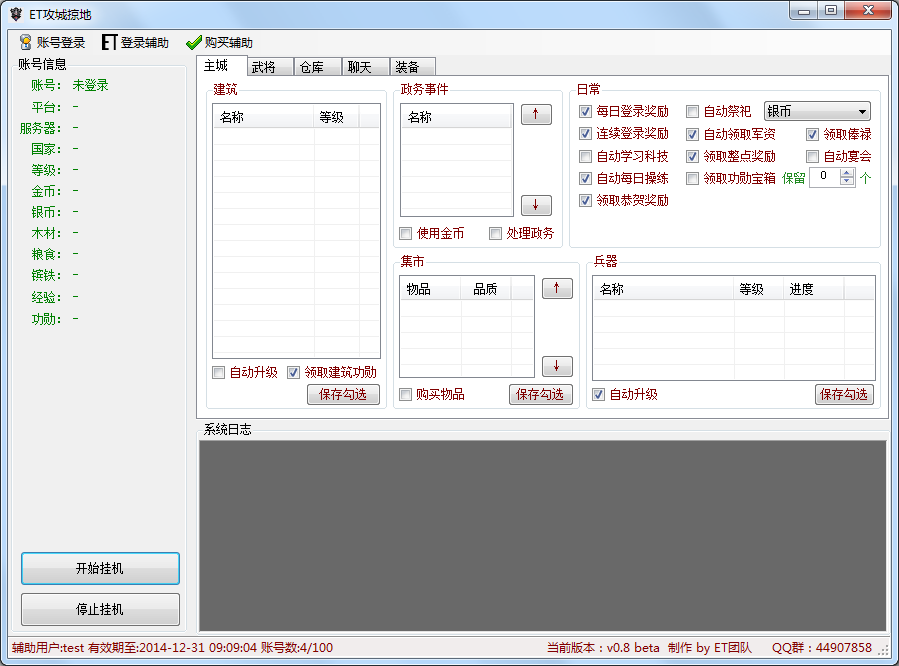Click the 集市 物品 column header

click(431, 289)
